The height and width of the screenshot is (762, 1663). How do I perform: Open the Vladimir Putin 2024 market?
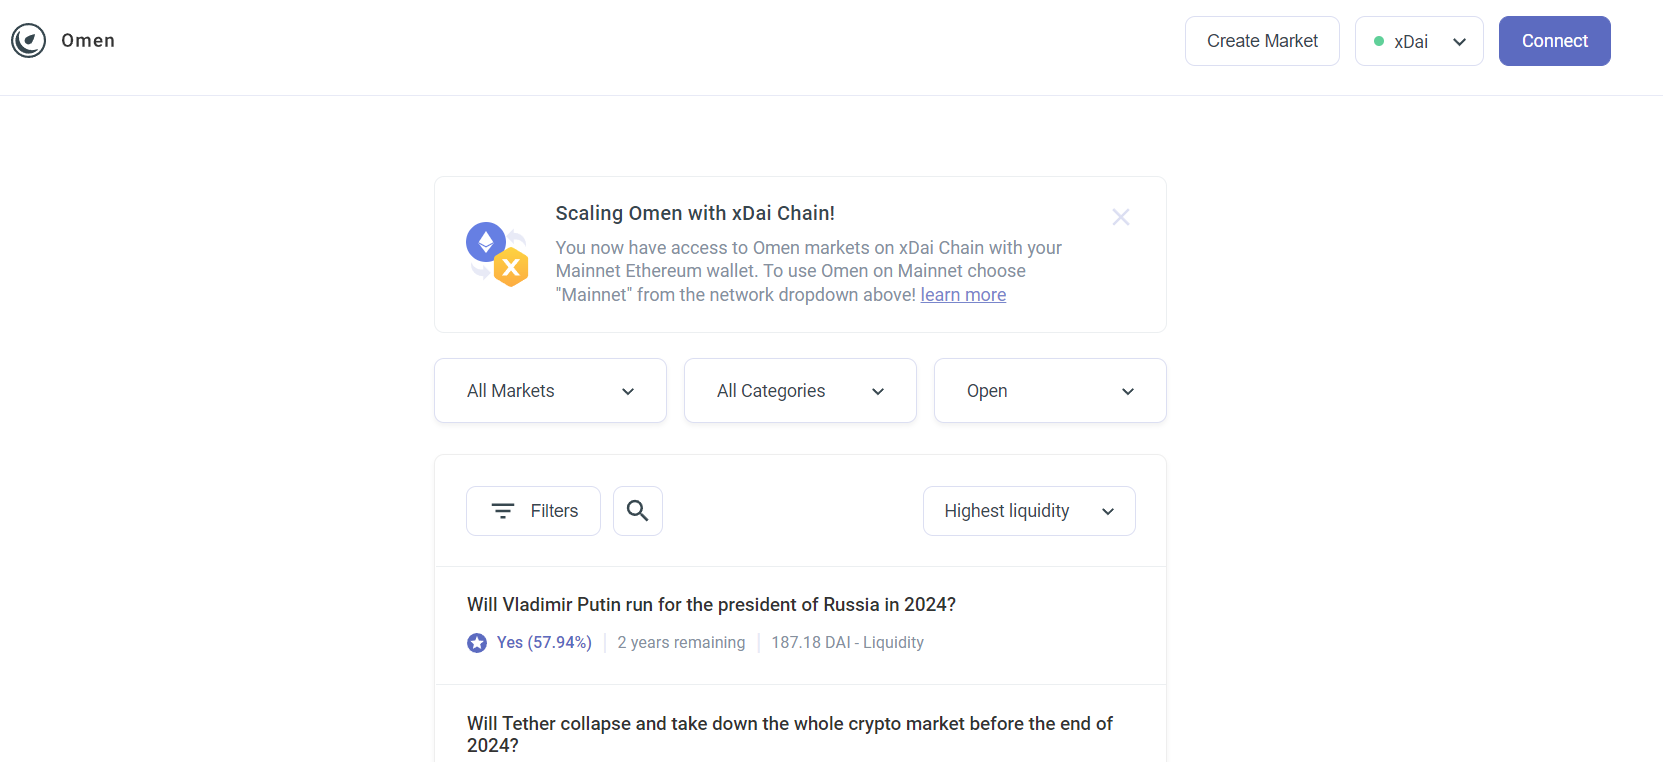coord(711,605)
